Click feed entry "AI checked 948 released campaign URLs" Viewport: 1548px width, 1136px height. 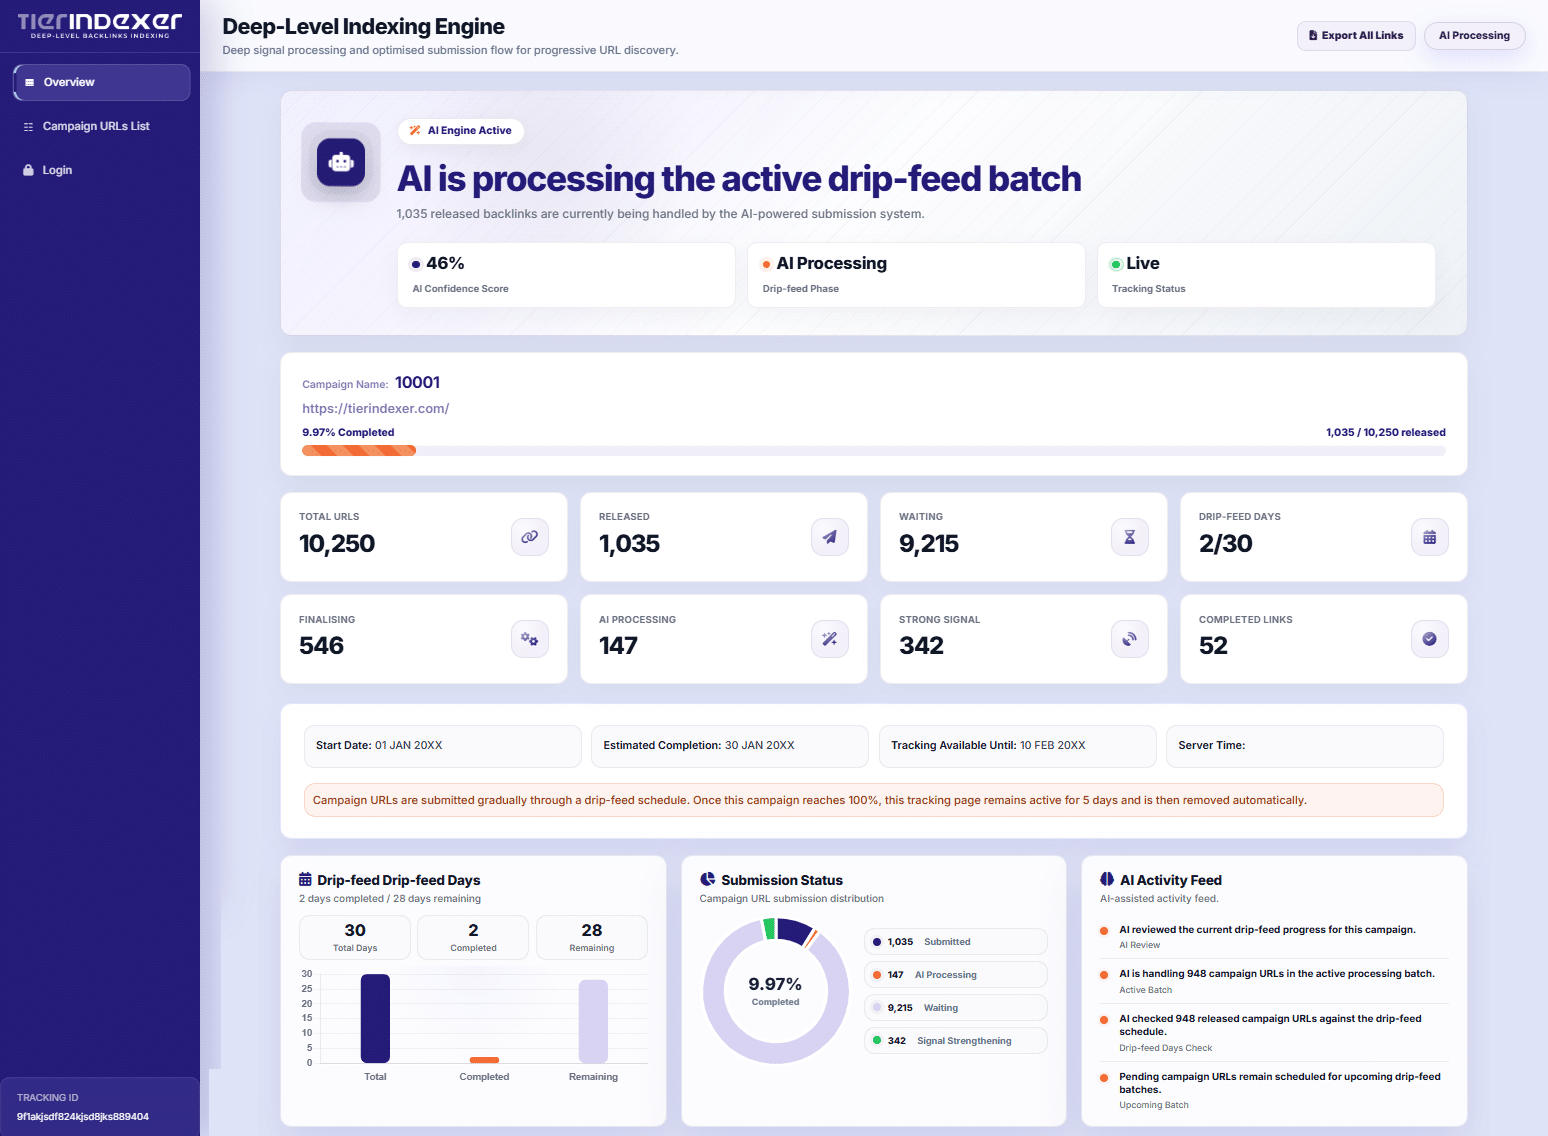coord(1272,1033)
